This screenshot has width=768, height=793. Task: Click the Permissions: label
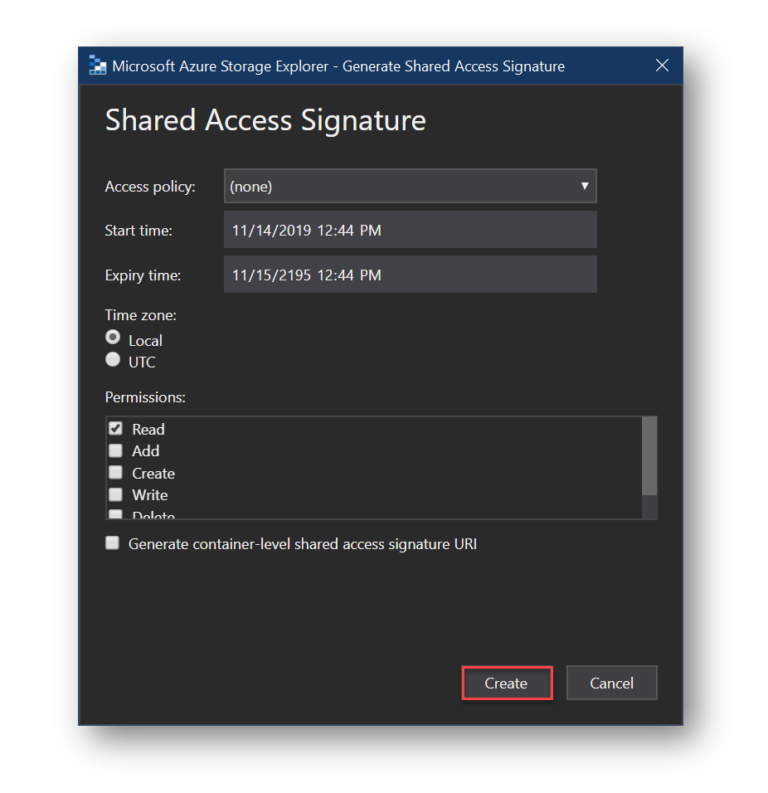click(x=145, y=398)
